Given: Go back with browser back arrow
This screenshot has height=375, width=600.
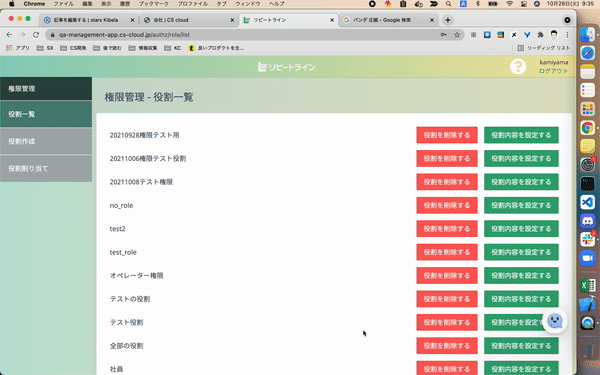Looking at the screenshot, I should pos(9,35).
